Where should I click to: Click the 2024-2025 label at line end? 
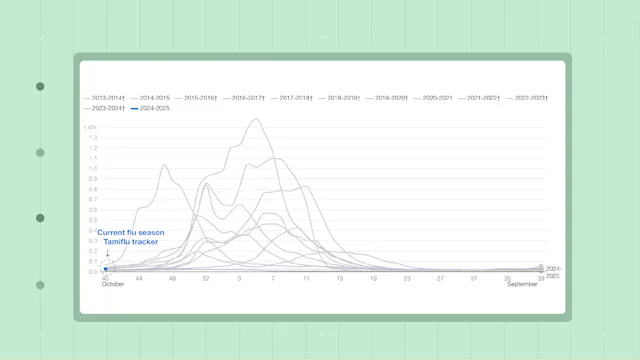[x=553, y=272]
